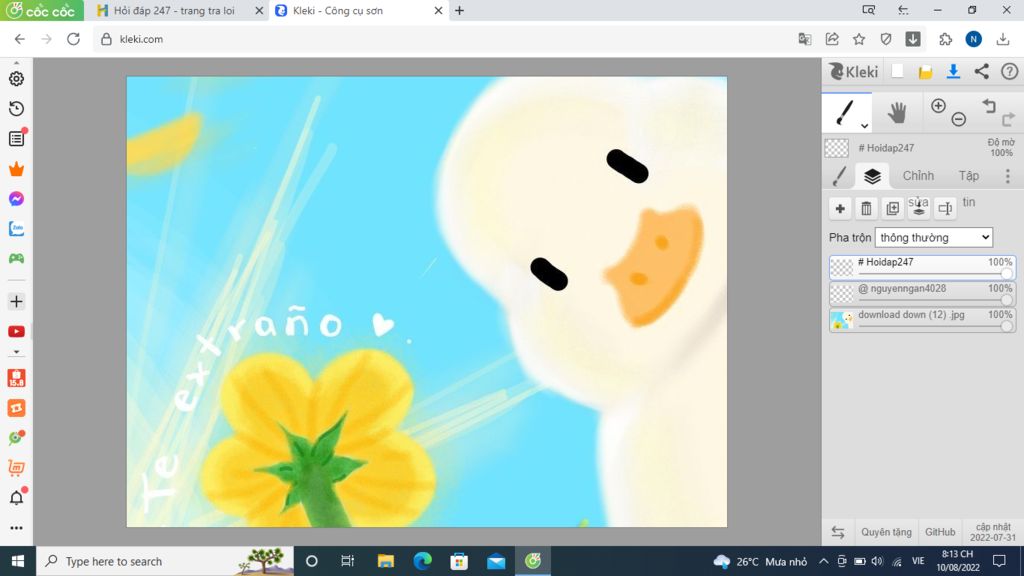The image size is (1024, 576).
Task: Click the Kleki logo
Action: click(x=854, y=71)
